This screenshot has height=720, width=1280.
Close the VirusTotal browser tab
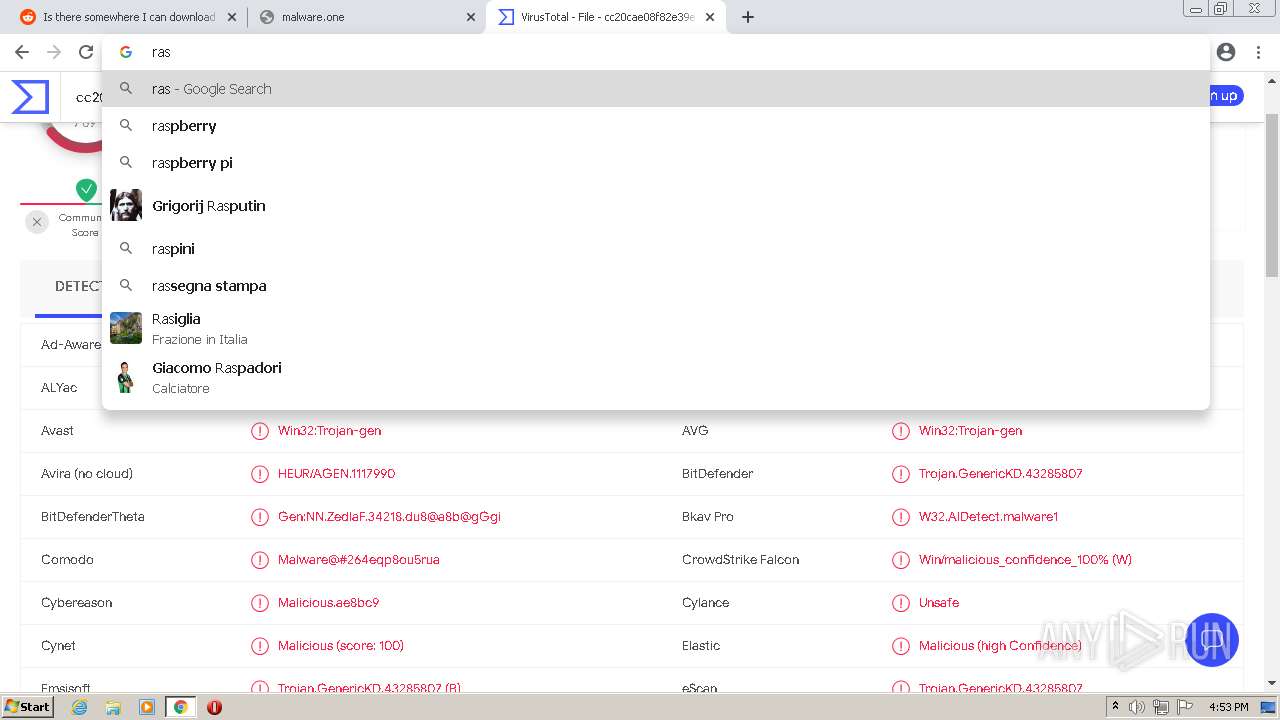point(710,17)
